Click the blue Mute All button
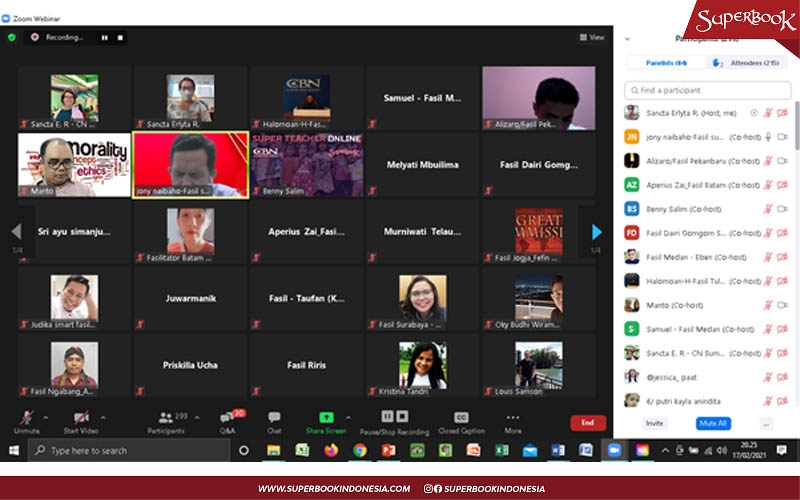Screen dimensions: 800x500 (713, 423)
